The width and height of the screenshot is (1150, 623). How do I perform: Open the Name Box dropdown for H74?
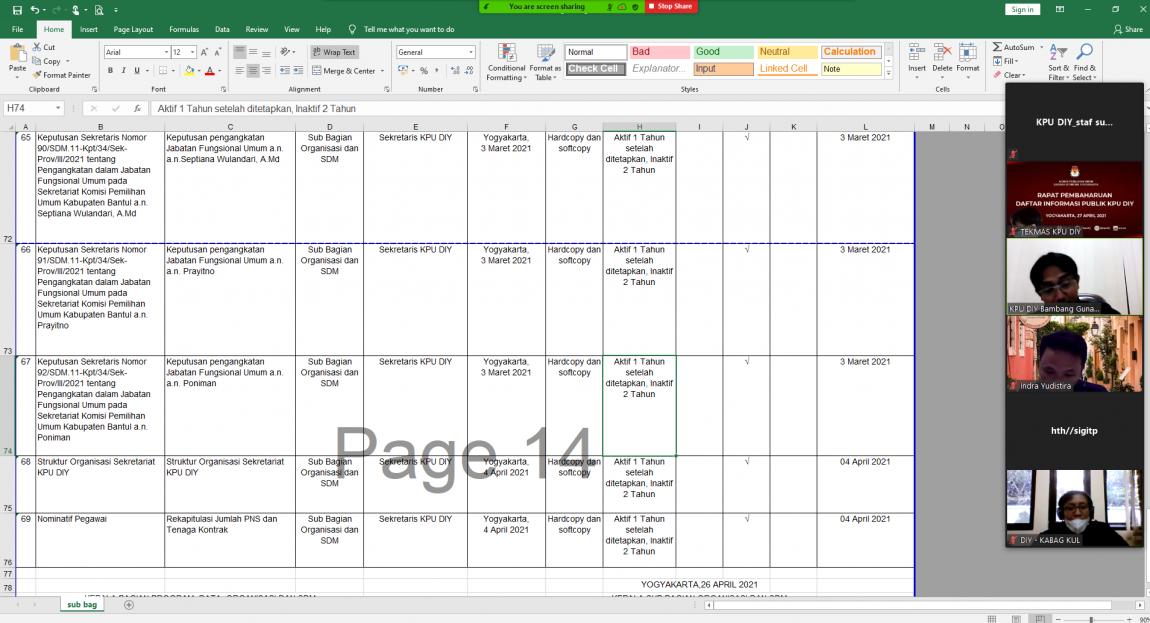click(x=59, y=108)
